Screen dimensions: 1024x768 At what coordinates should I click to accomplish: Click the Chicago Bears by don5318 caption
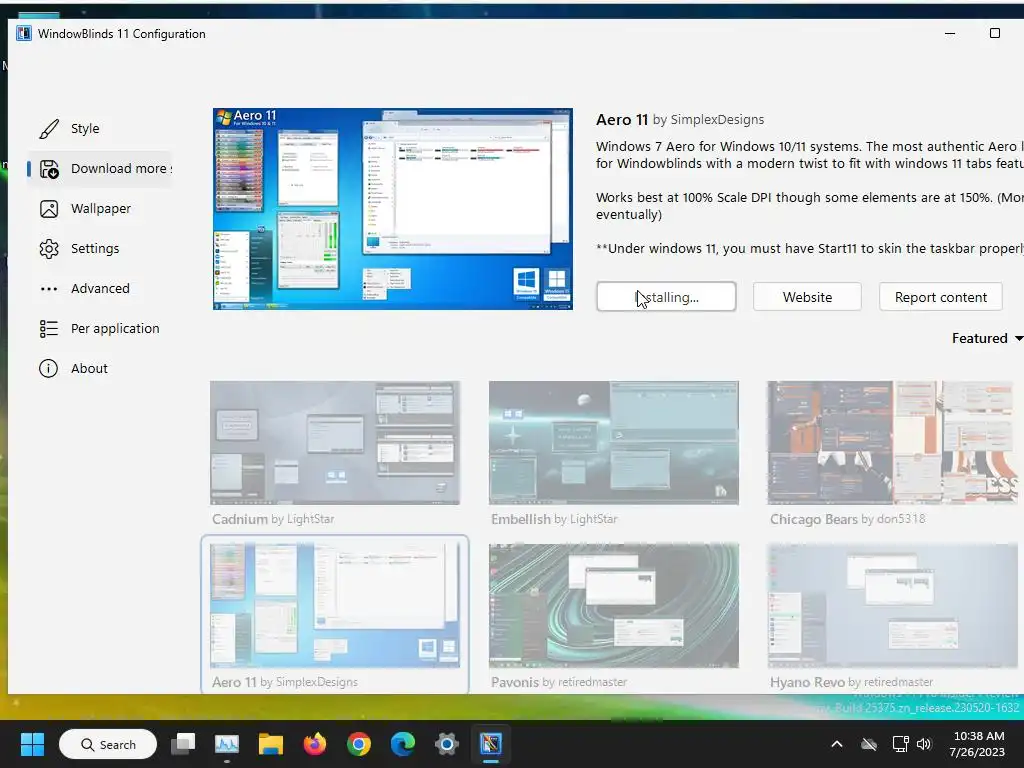(x=847, y=519)
